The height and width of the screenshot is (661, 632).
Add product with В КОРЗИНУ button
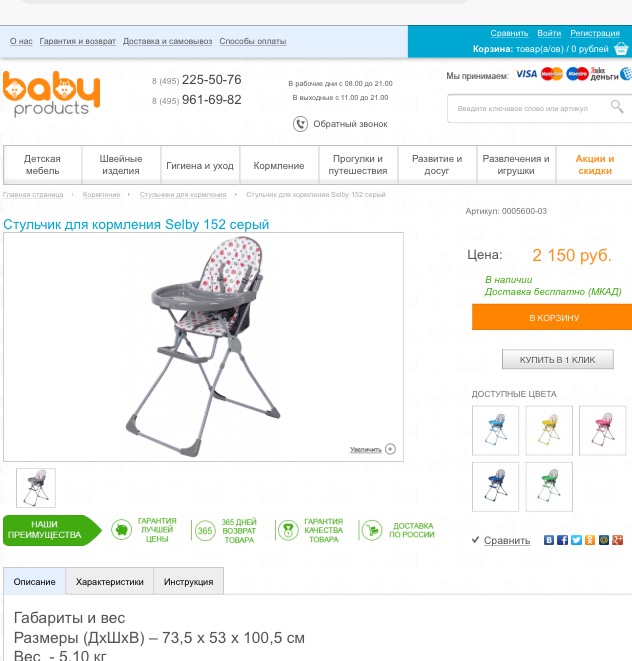[552, 317]
